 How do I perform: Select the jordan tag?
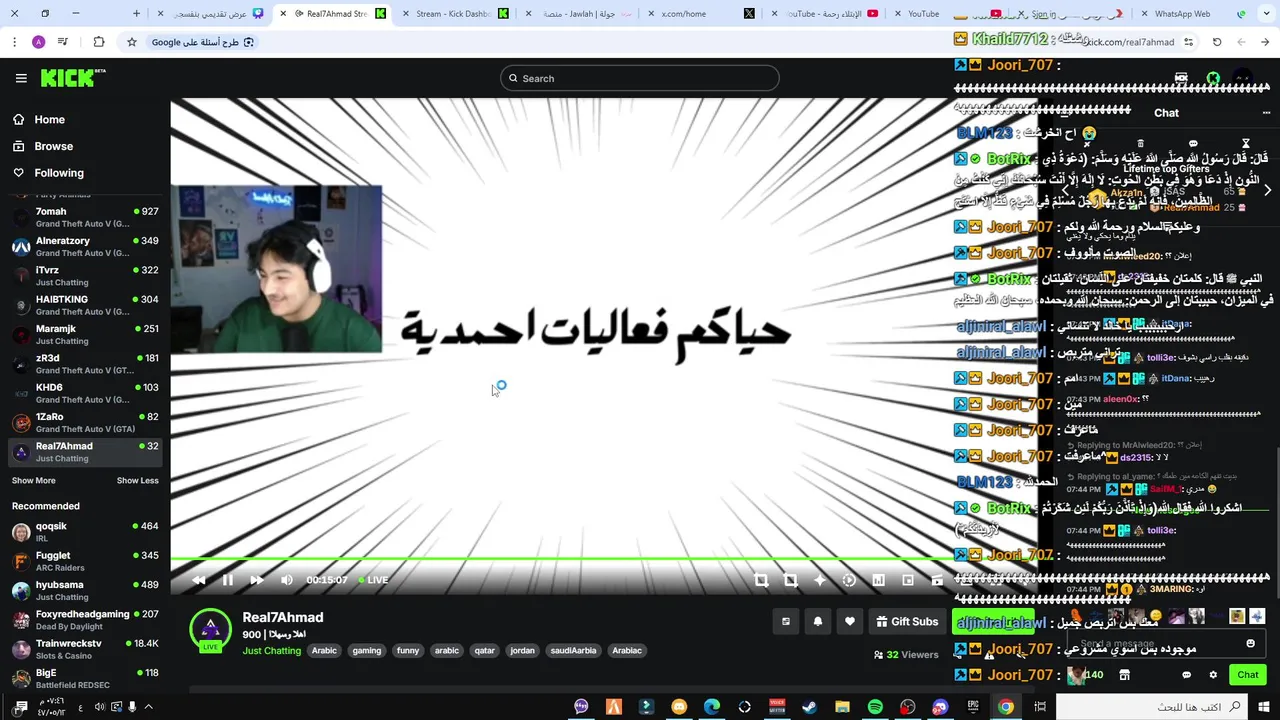[523, 651]
